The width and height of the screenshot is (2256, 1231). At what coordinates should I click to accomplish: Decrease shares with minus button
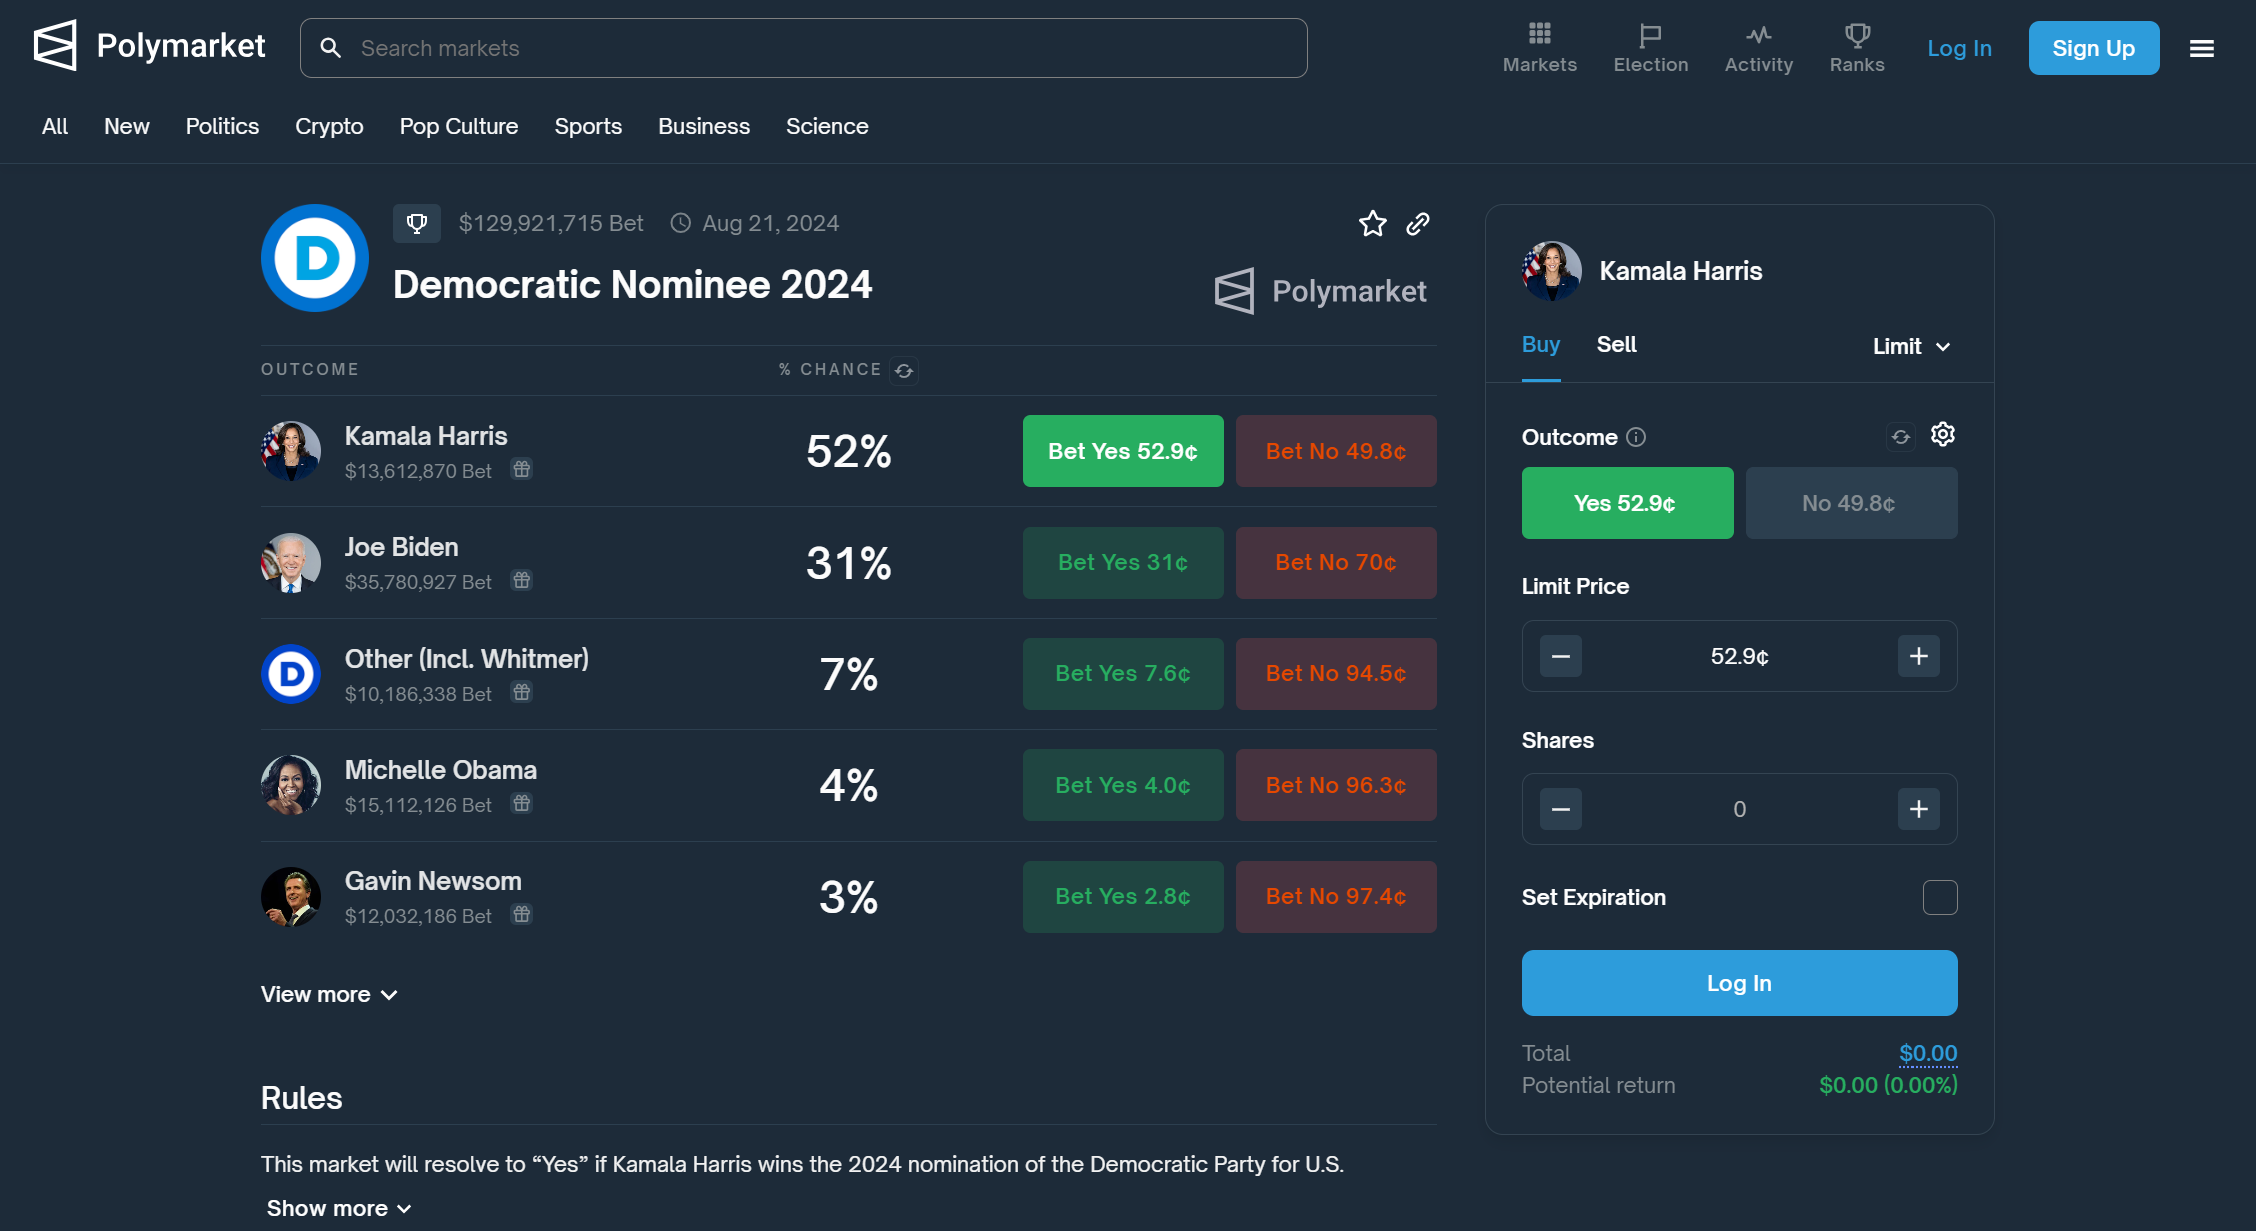tap(1560, 809)
